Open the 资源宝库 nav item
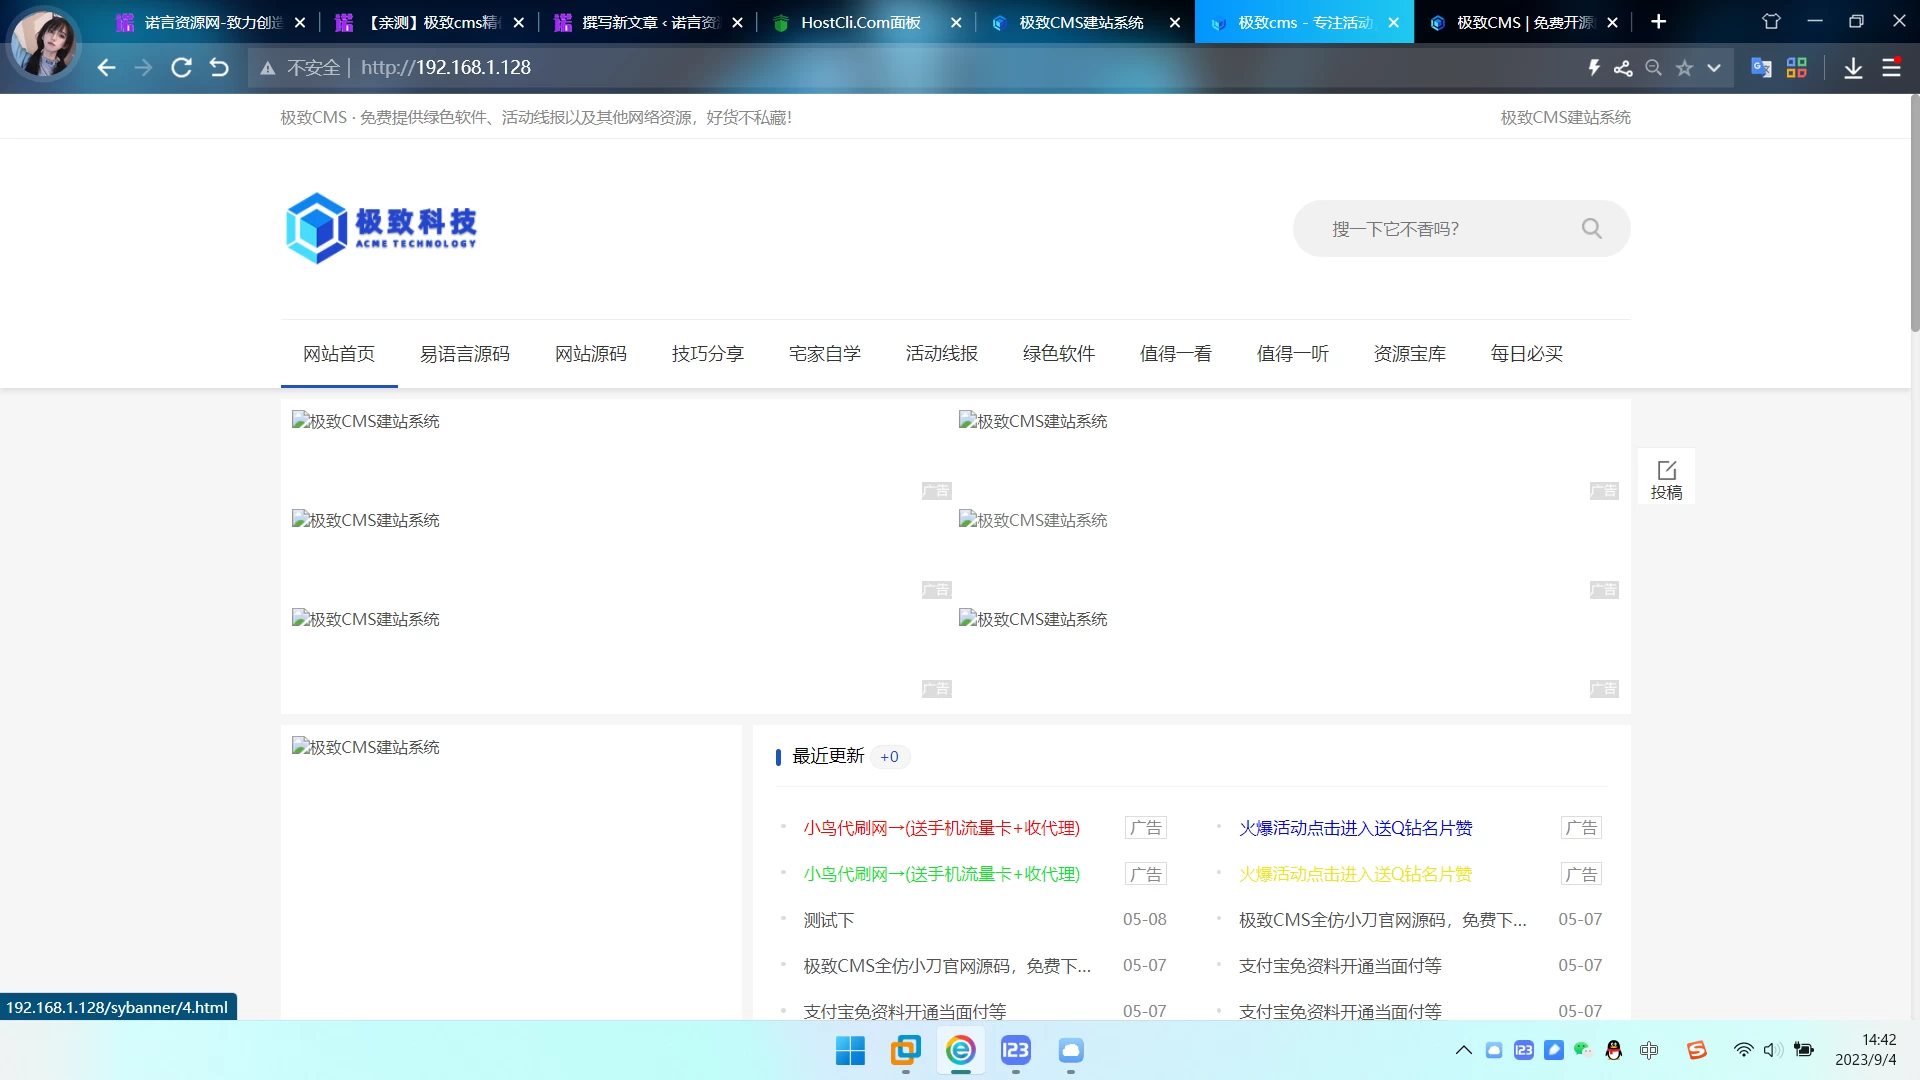Viewport: 1920px width, 1080px height. pyautogui.click(x=1410, y=353)
